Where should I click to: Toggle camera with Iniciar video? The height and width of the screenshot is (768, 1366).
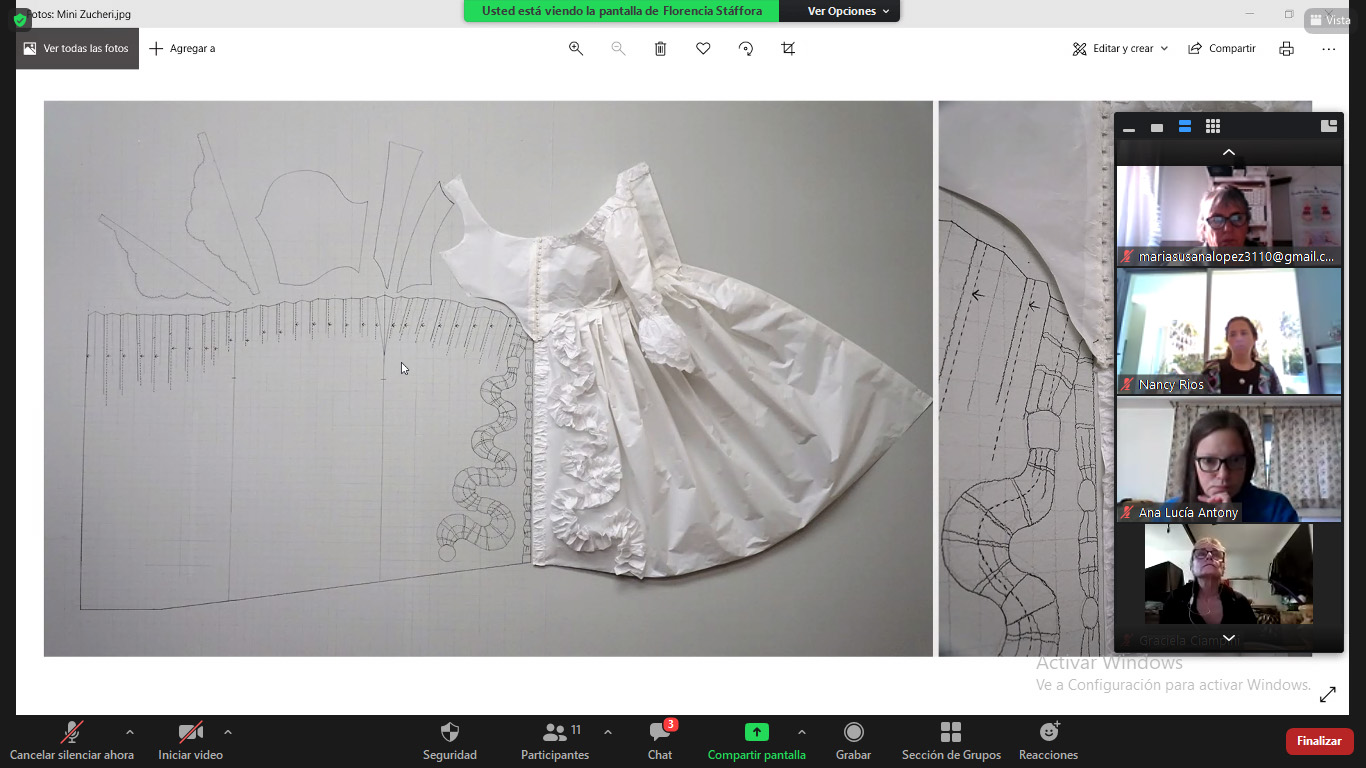click(190, 740)
